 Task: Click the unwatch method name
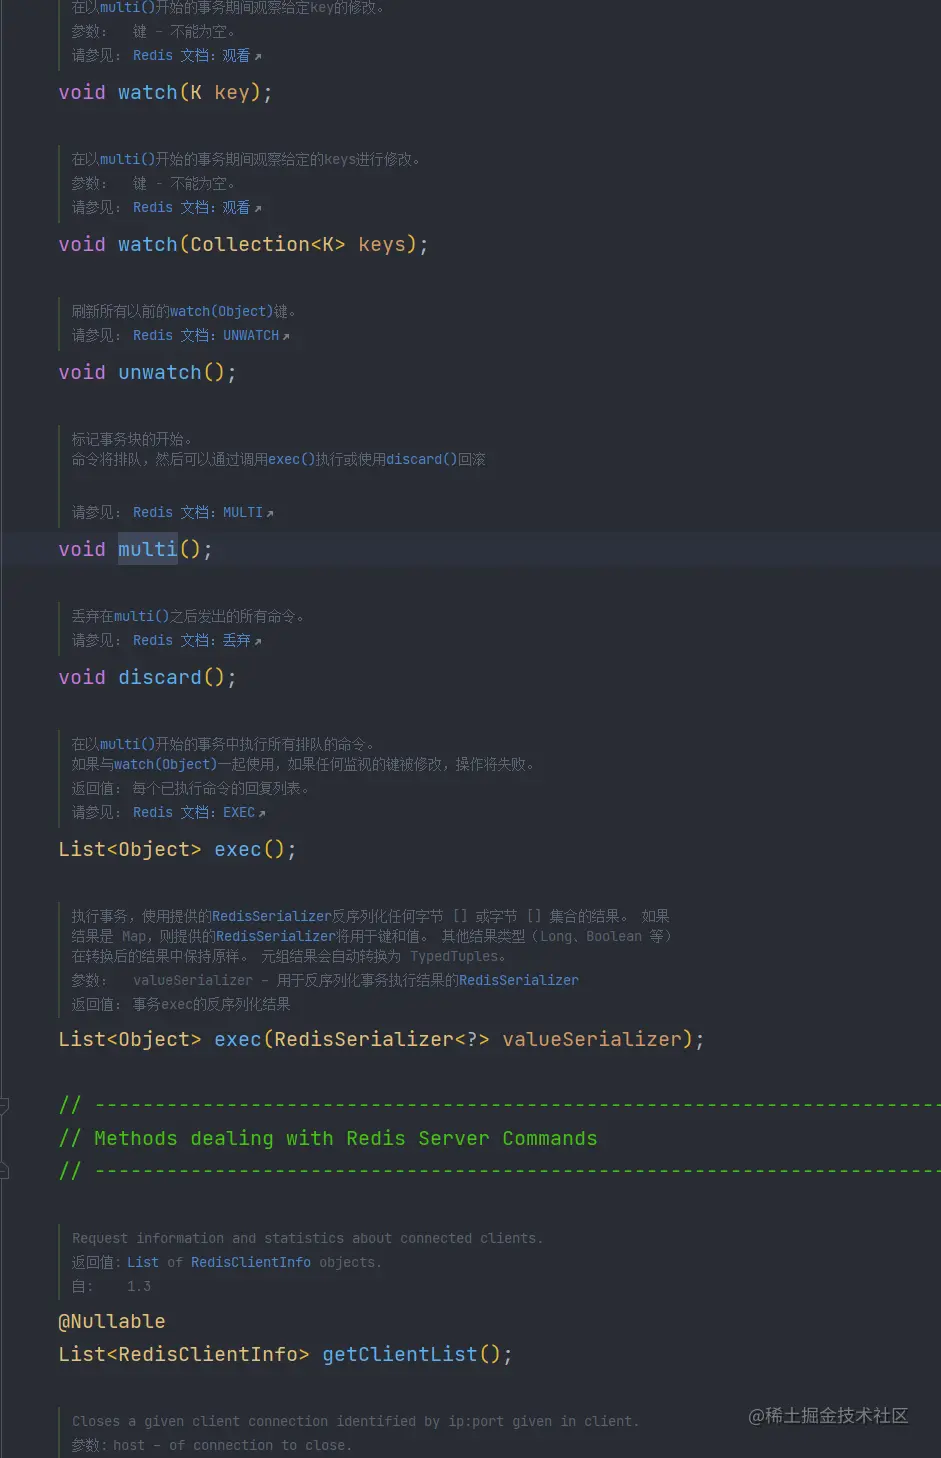(160, 373)
